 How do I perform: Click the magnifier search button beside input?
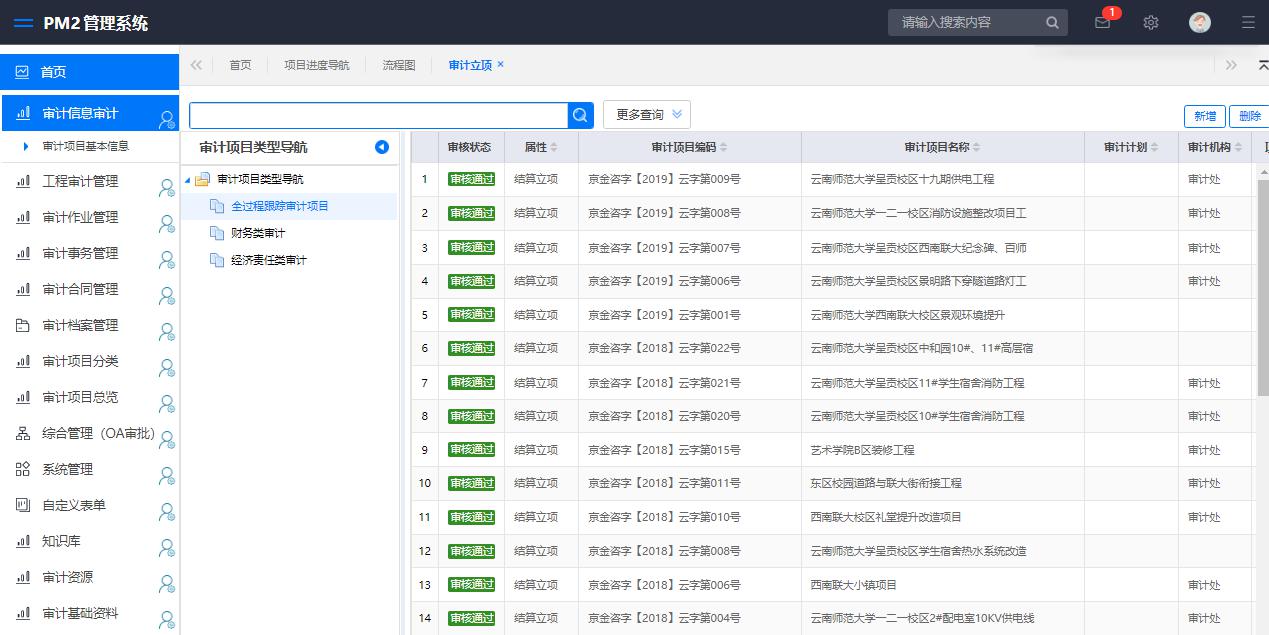tap(581, 115)
